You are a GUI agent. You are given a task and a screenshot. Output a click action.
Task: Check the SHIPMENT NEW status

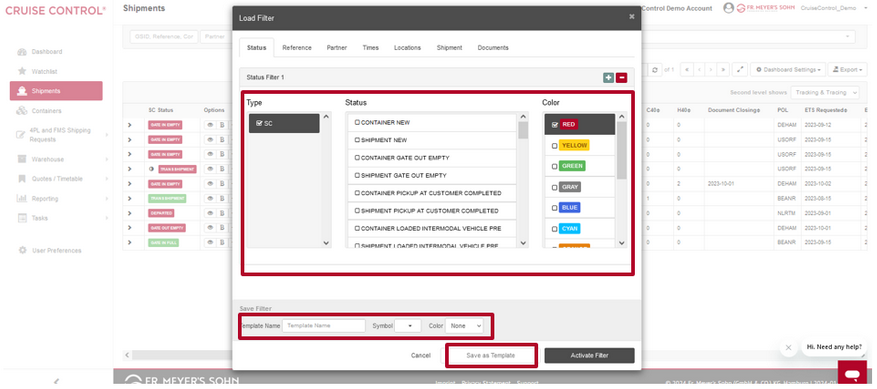tap(357, 140)
